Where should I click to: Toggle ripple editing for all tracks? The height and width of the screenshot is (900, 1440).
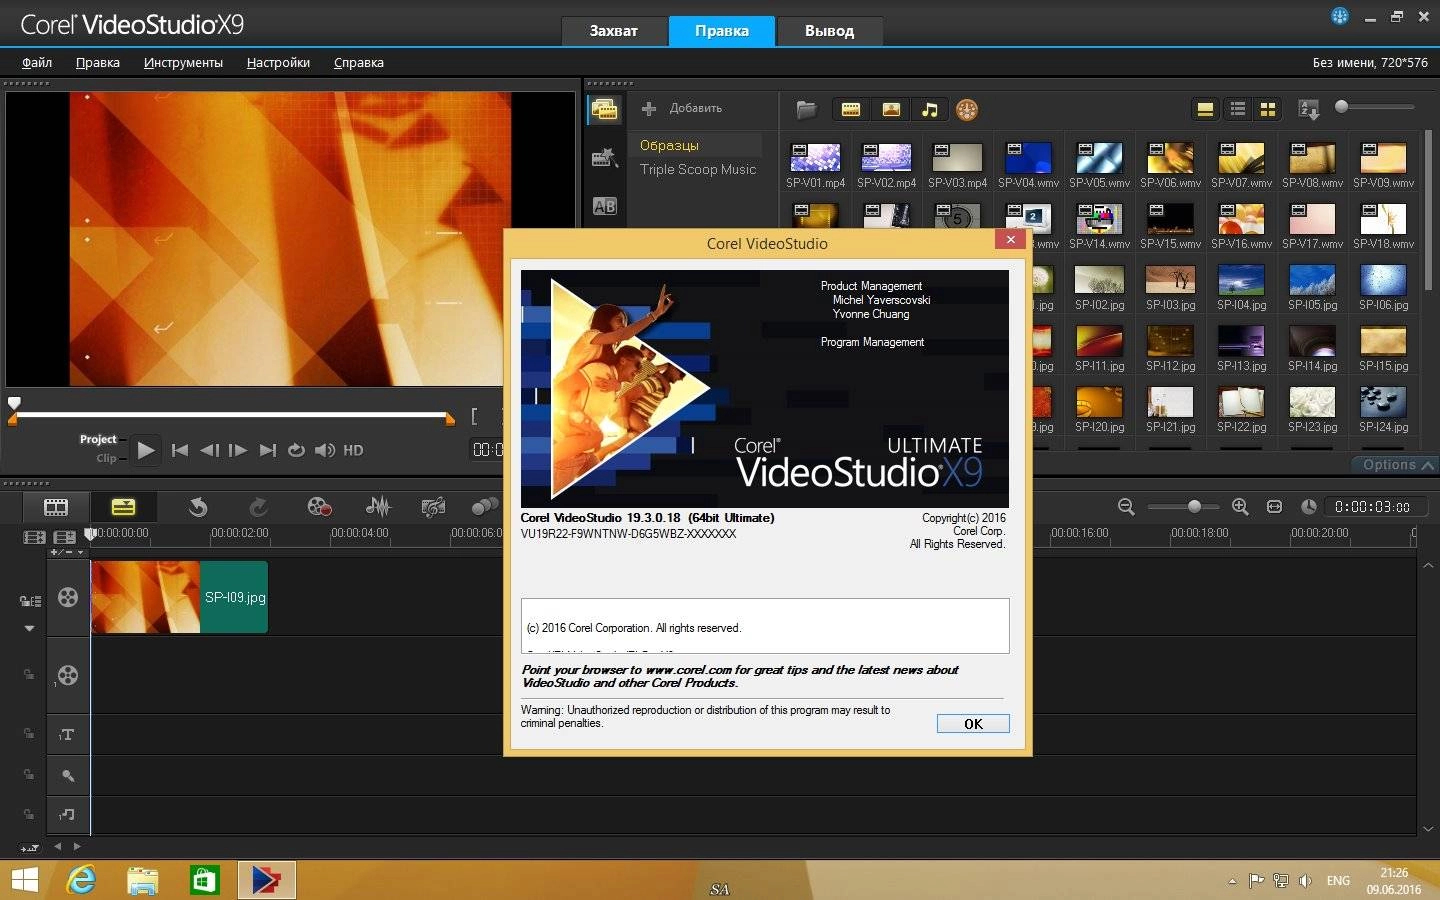[x=30, y=601]
